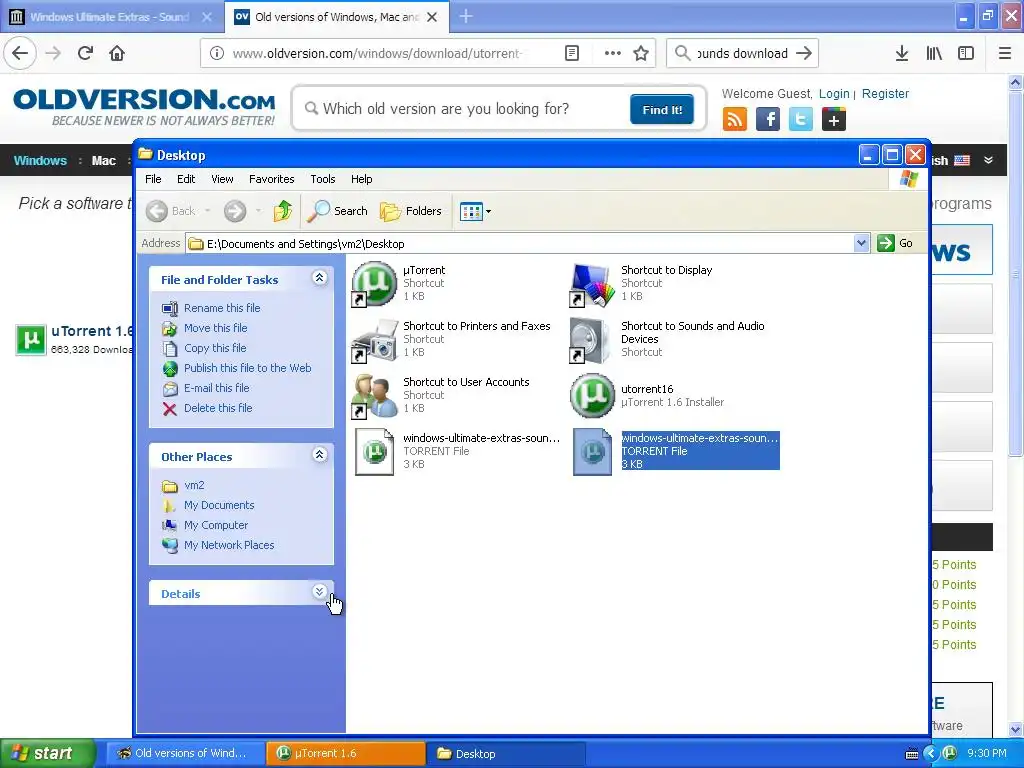This screenshot has height=768, width=1024.
Task: Click the Explorer Forward arrow button
Action: pos(235,211)
